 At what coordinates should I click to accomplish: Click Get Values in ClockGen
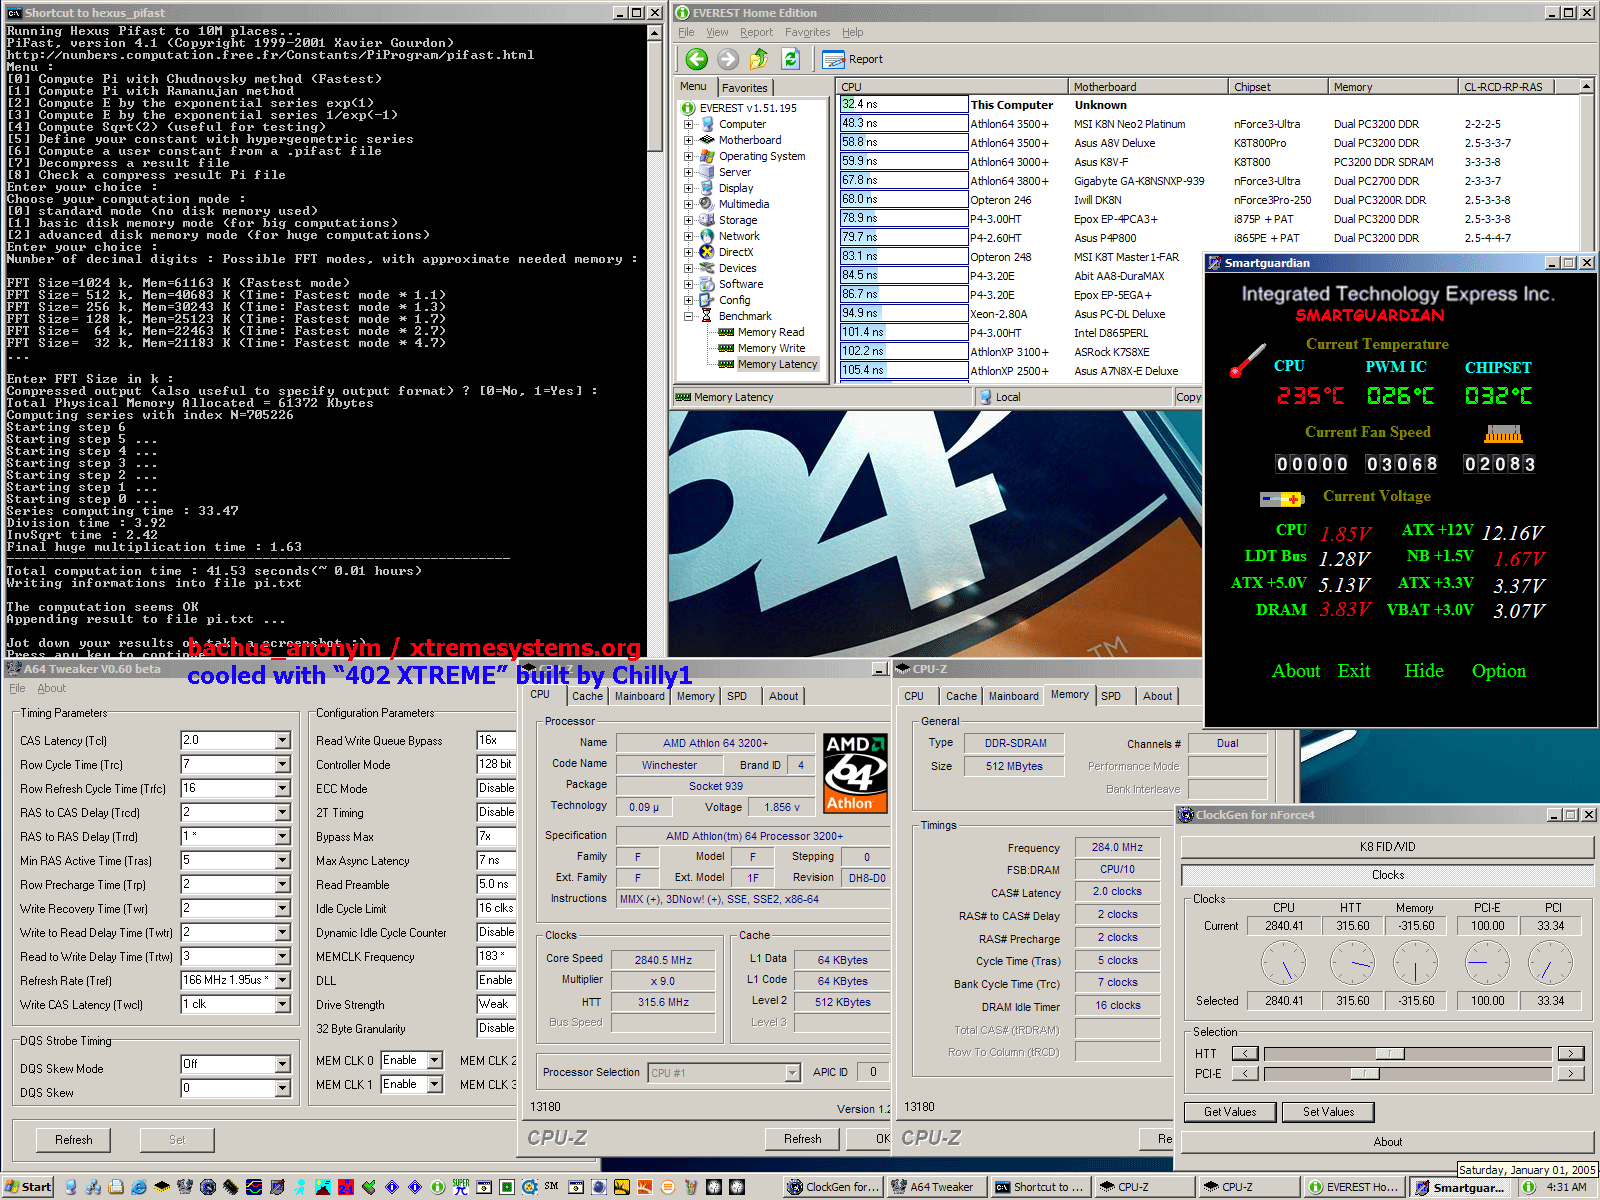coord(1230,1112)
